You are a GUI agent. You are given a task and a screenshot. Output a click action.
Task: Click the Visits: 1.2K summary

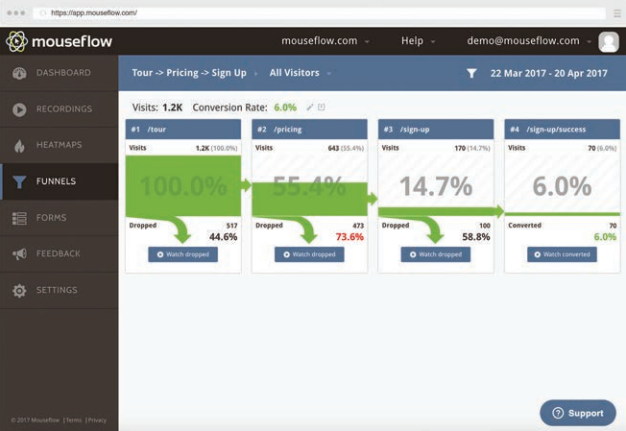click(x=157, y=107)
